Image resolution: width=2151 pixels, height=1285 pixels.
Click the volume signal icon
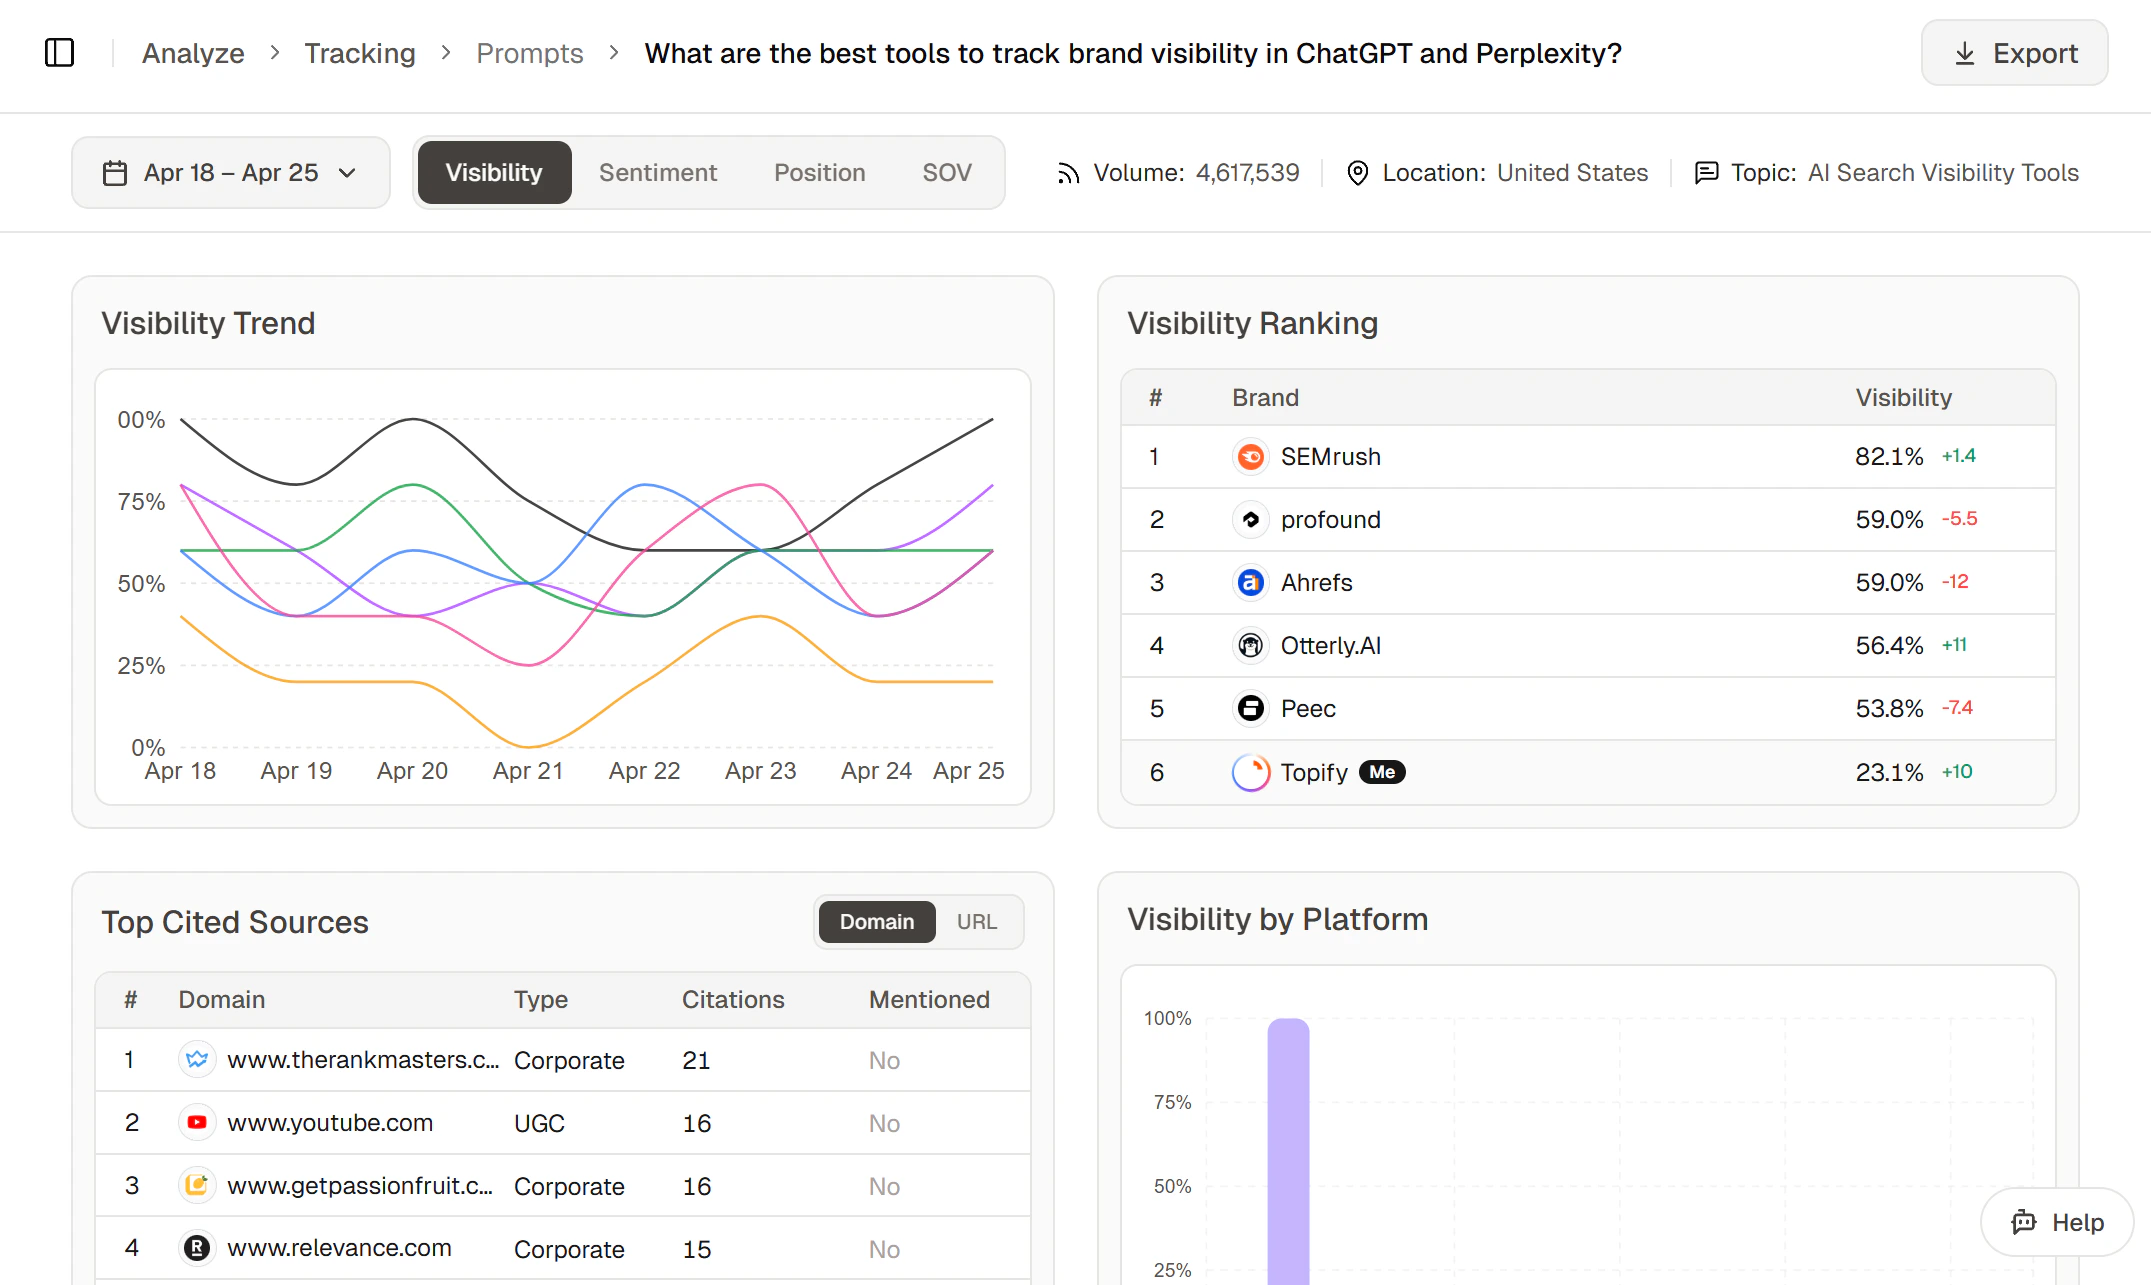click(1068, 173)
